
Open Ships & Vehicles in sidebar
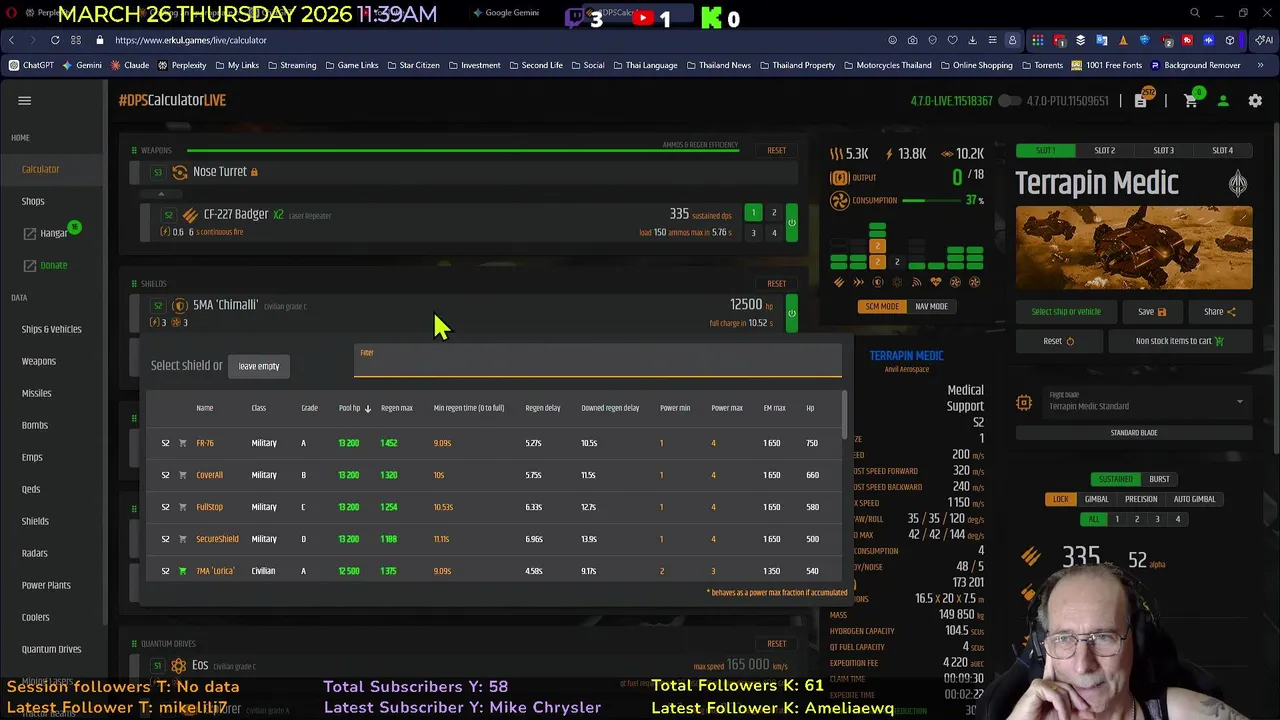pos(52,329)
